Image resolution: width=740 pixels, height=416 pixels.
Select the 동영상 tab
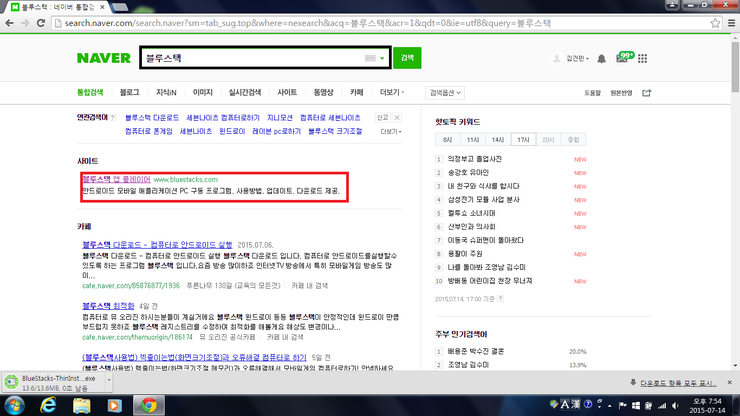(x=323, y=93)
